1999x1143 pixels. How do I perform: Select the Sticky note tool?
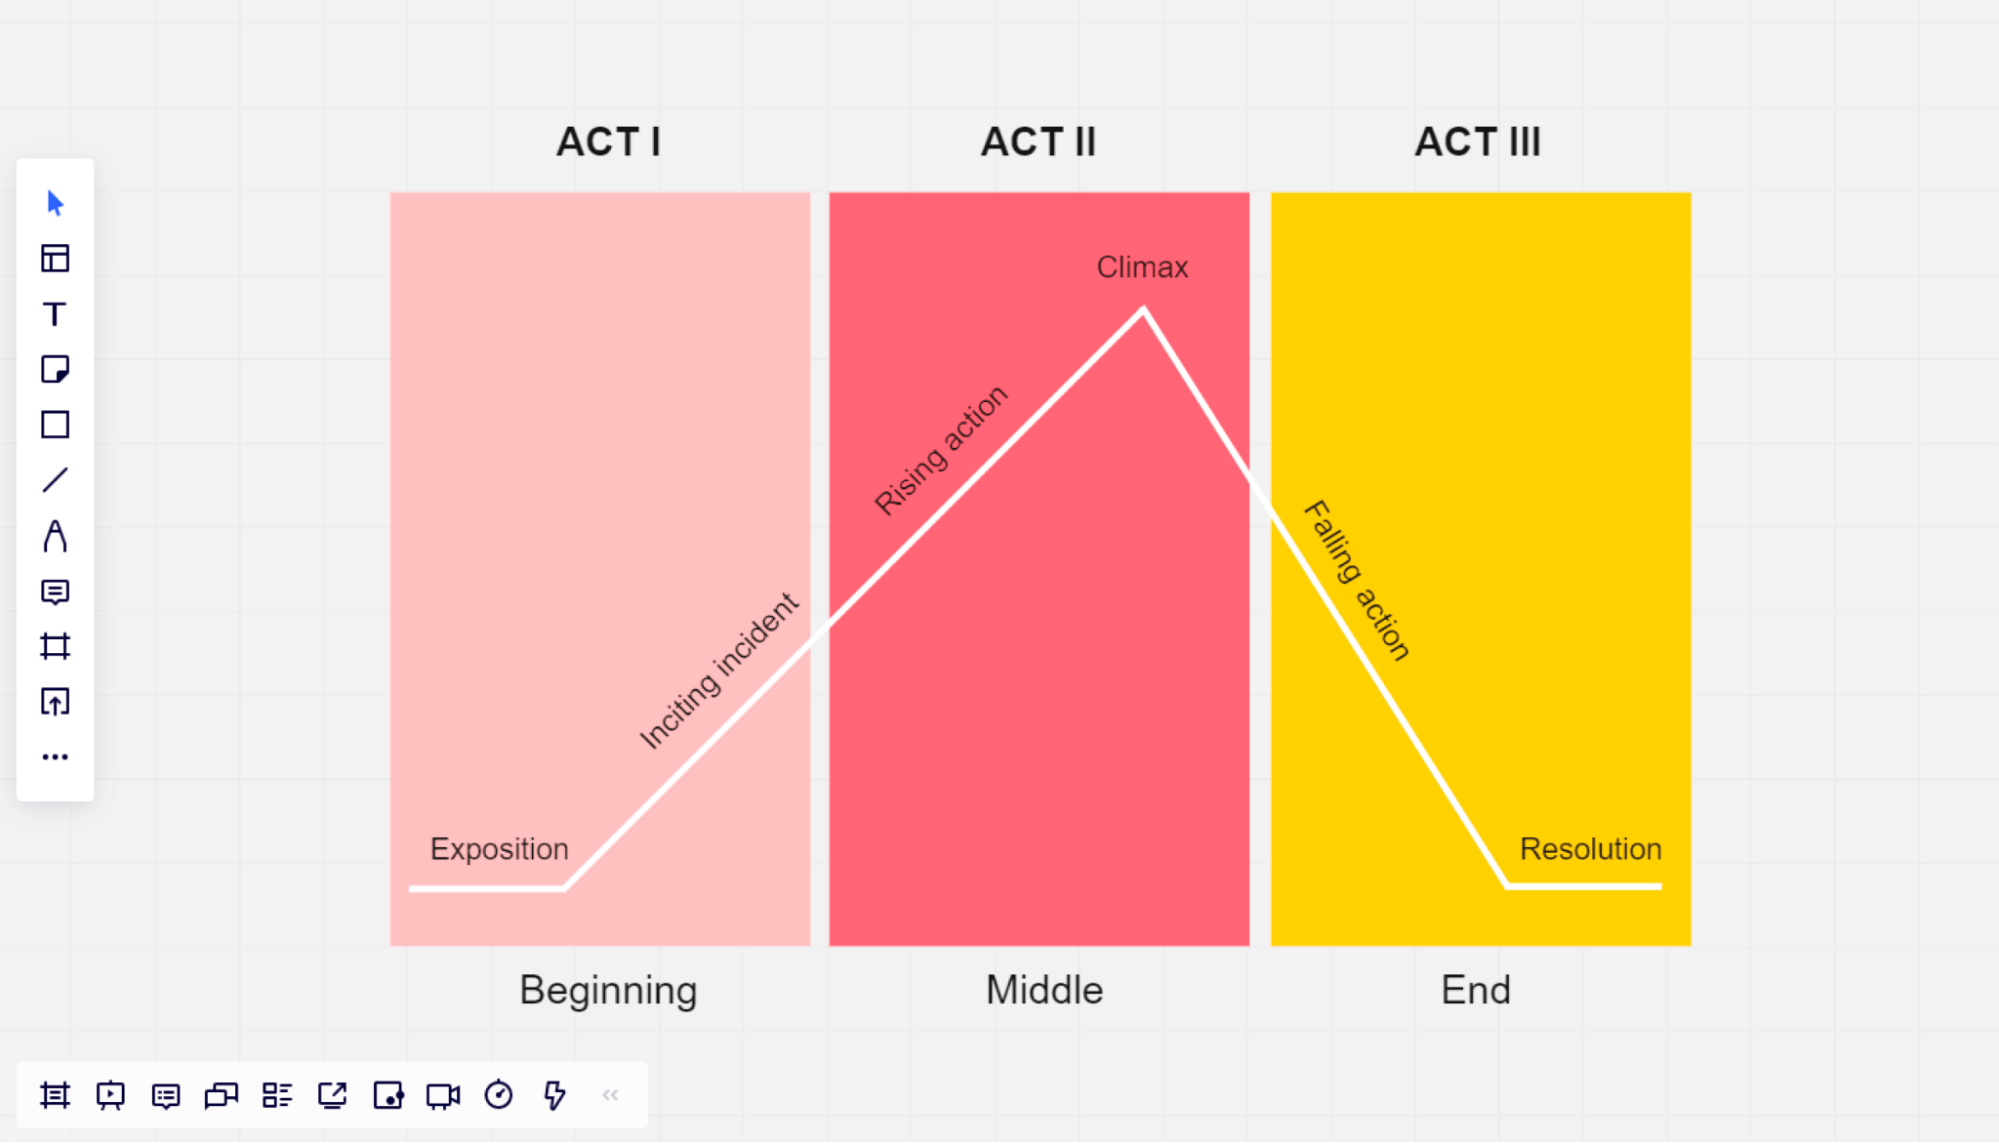pyautogui.click(x=55, y=370)
